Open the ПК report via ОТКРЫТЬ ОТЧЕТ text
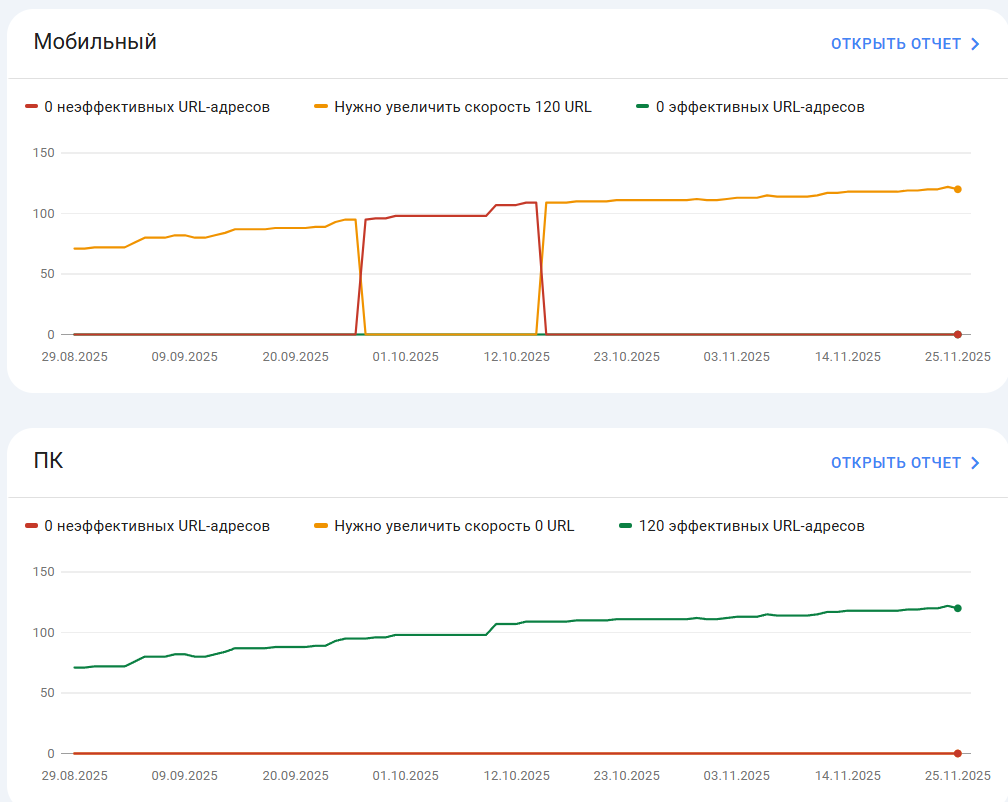 [895, 463]
